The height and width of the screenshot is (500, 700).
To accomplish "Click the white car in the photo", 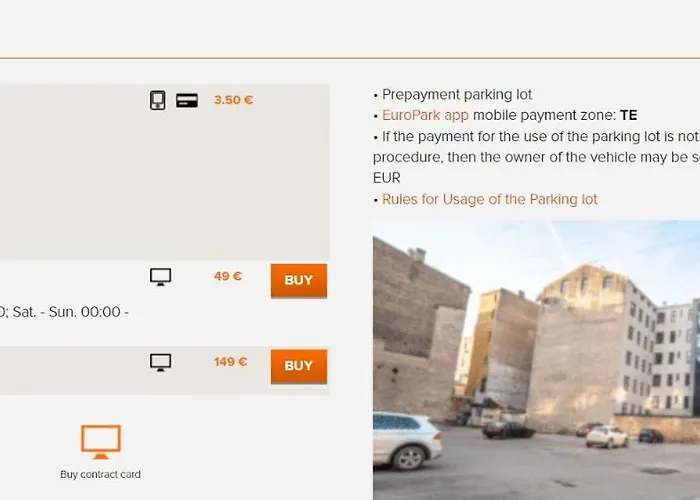I will click(x=407, y=440).
